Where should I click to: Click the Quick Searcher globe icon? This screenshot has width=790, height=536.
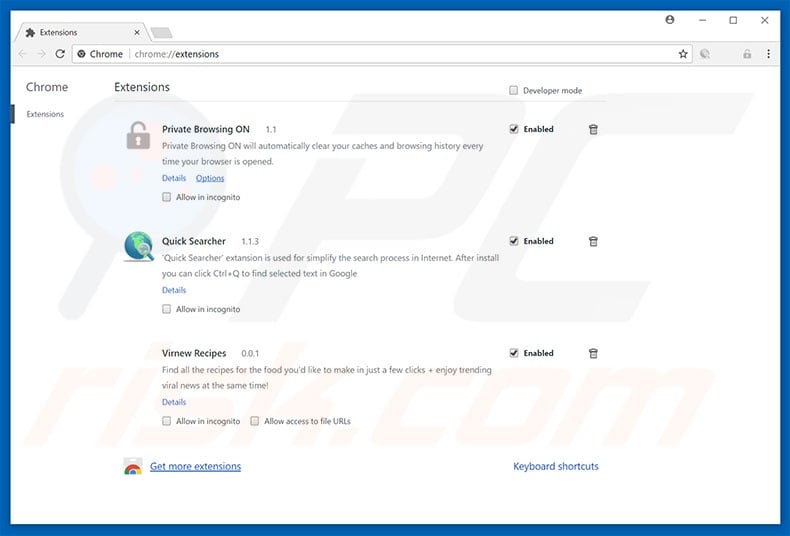[139, 247]
